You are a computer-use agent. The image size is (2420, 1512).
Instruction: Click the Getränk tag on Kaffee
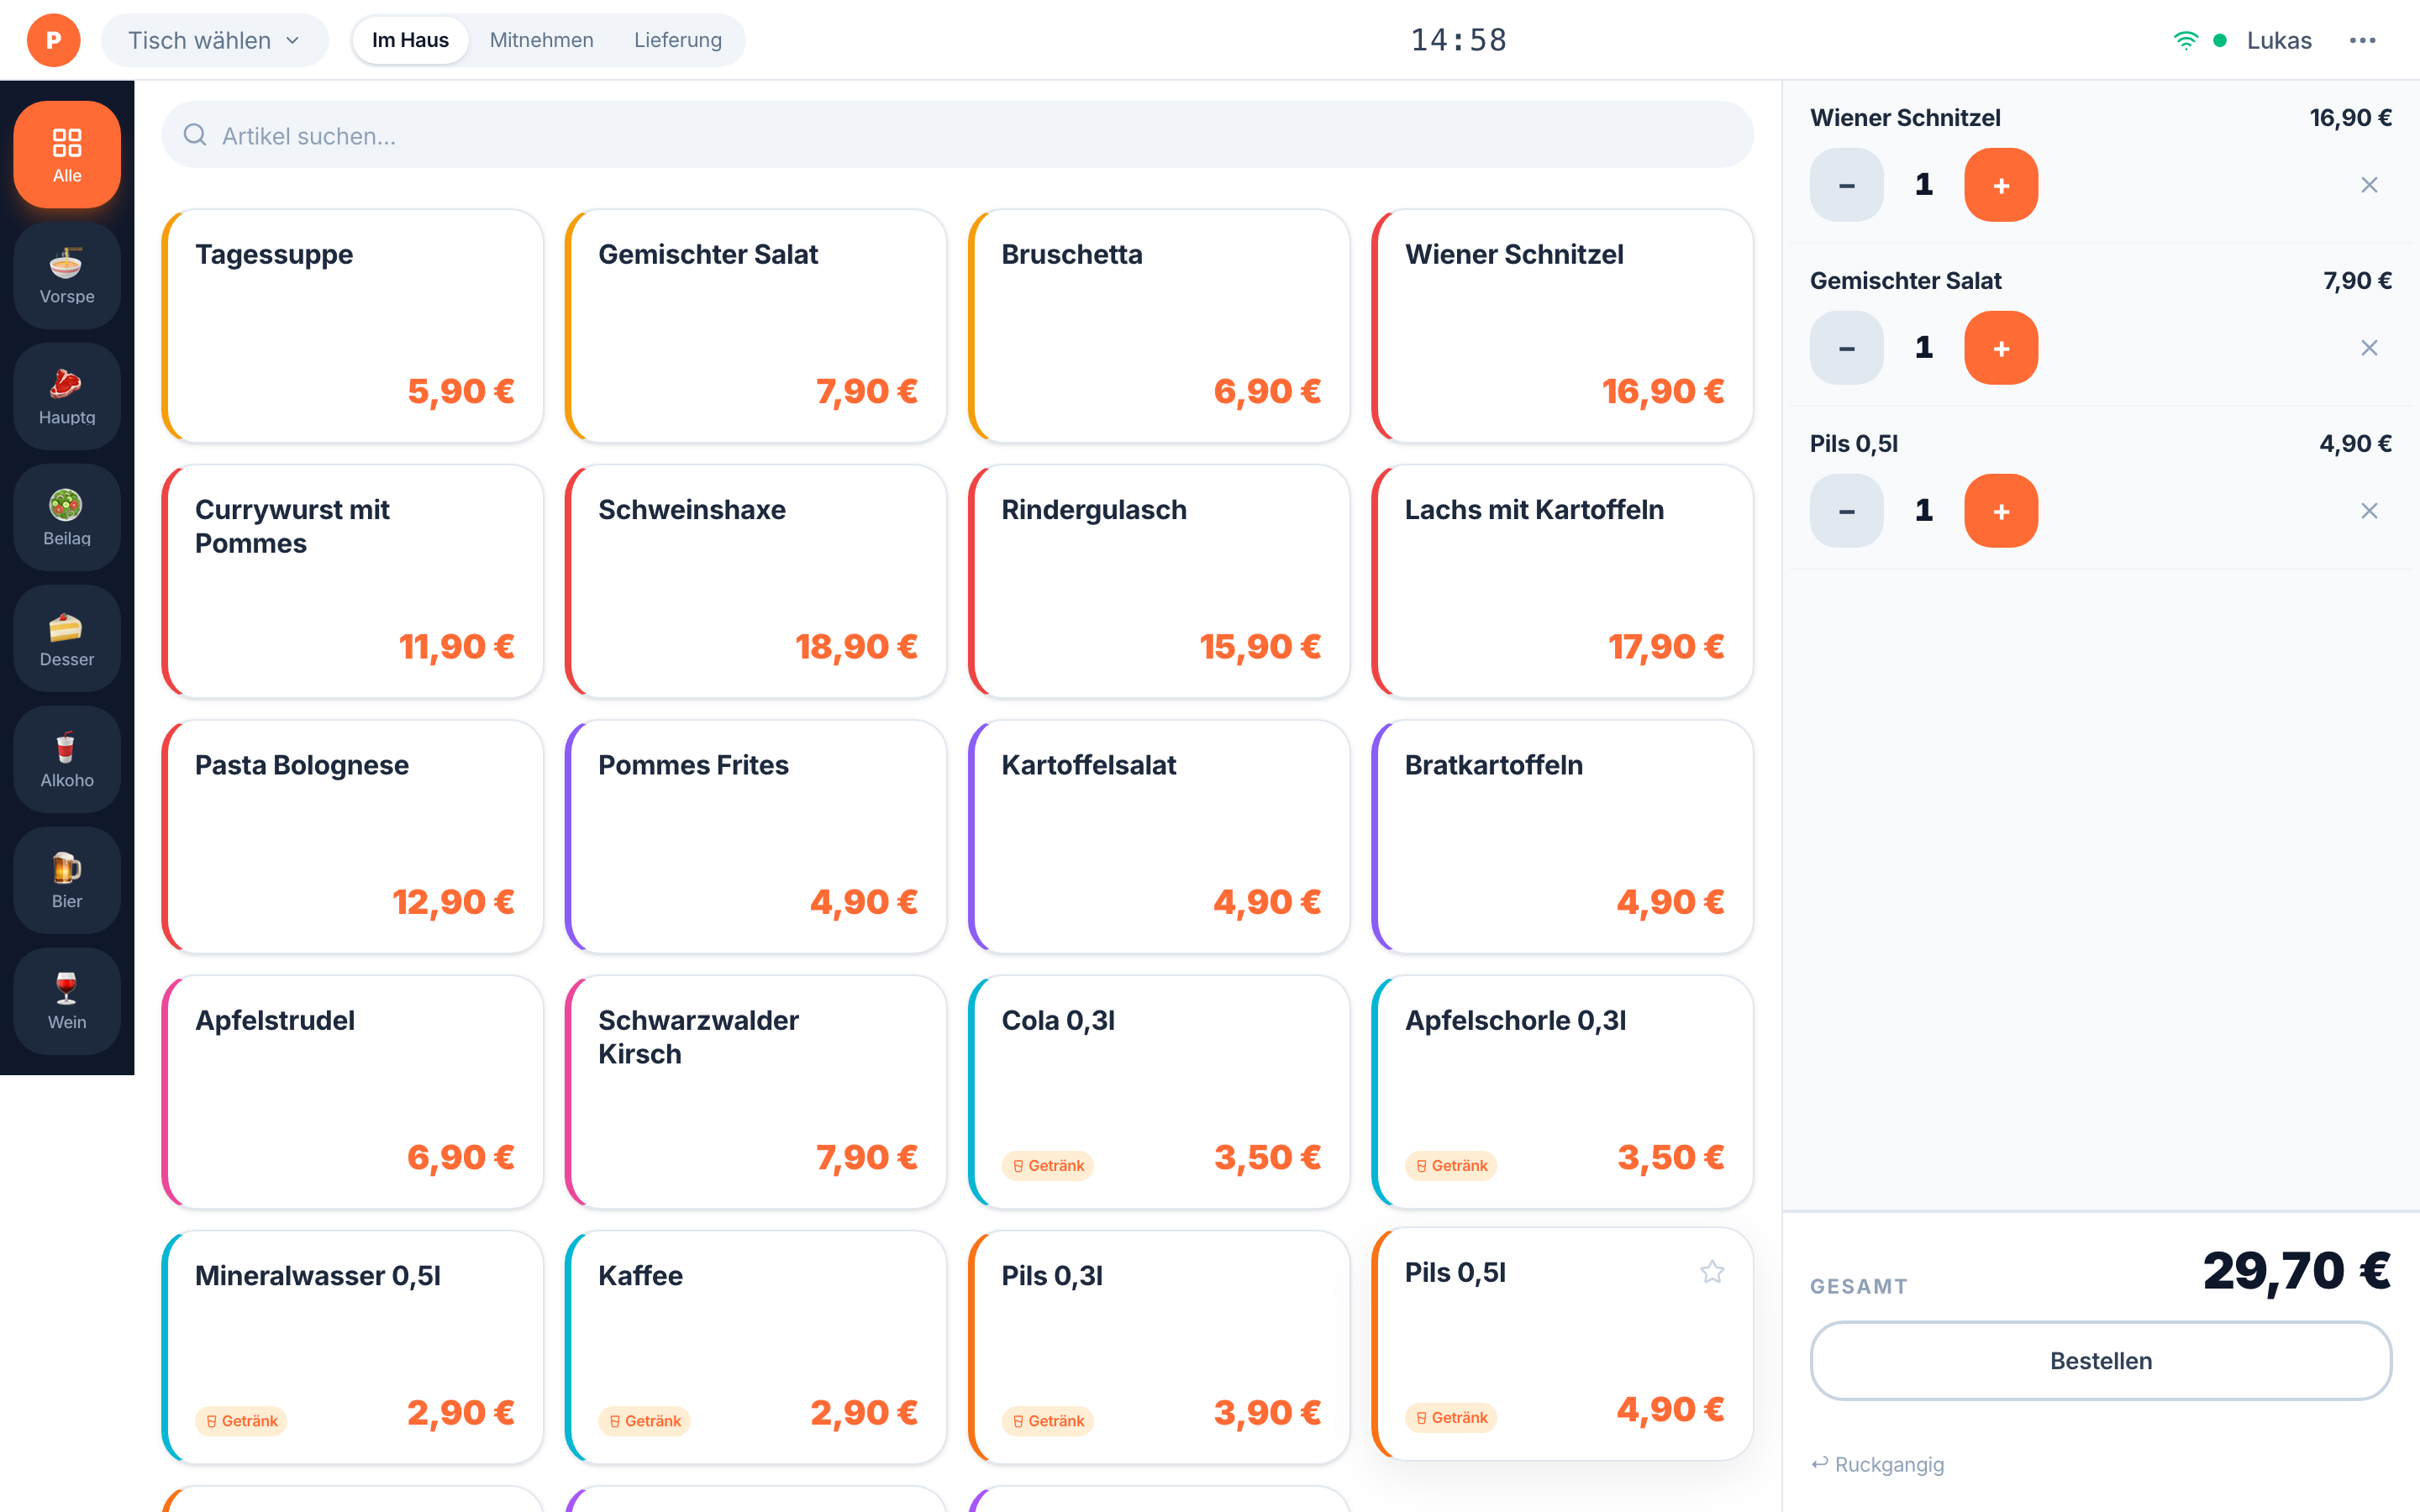644,1421
